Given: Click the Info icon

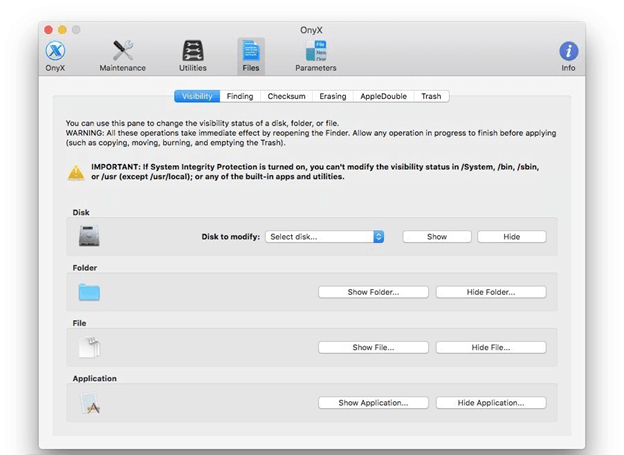Looking at the screenshot, I should (x=568, y=52).
